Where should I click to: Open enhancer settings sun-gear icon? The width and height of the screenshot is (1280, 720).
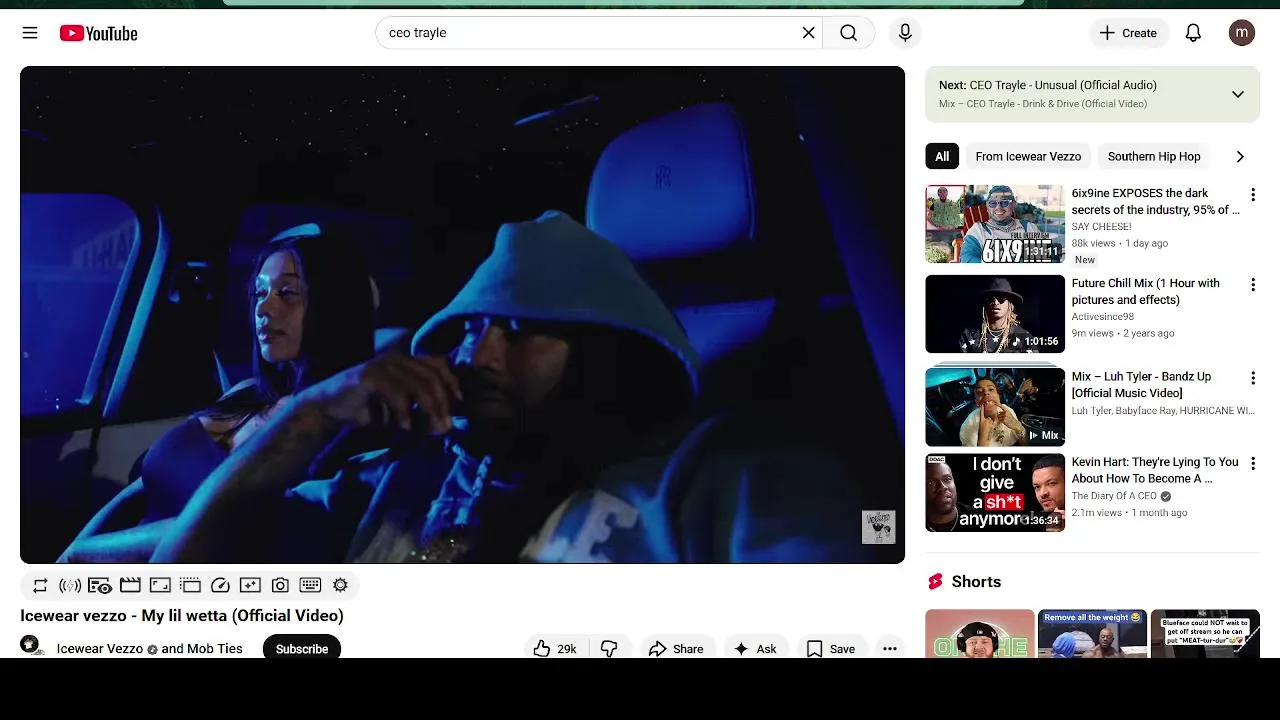tap(340, 585)
